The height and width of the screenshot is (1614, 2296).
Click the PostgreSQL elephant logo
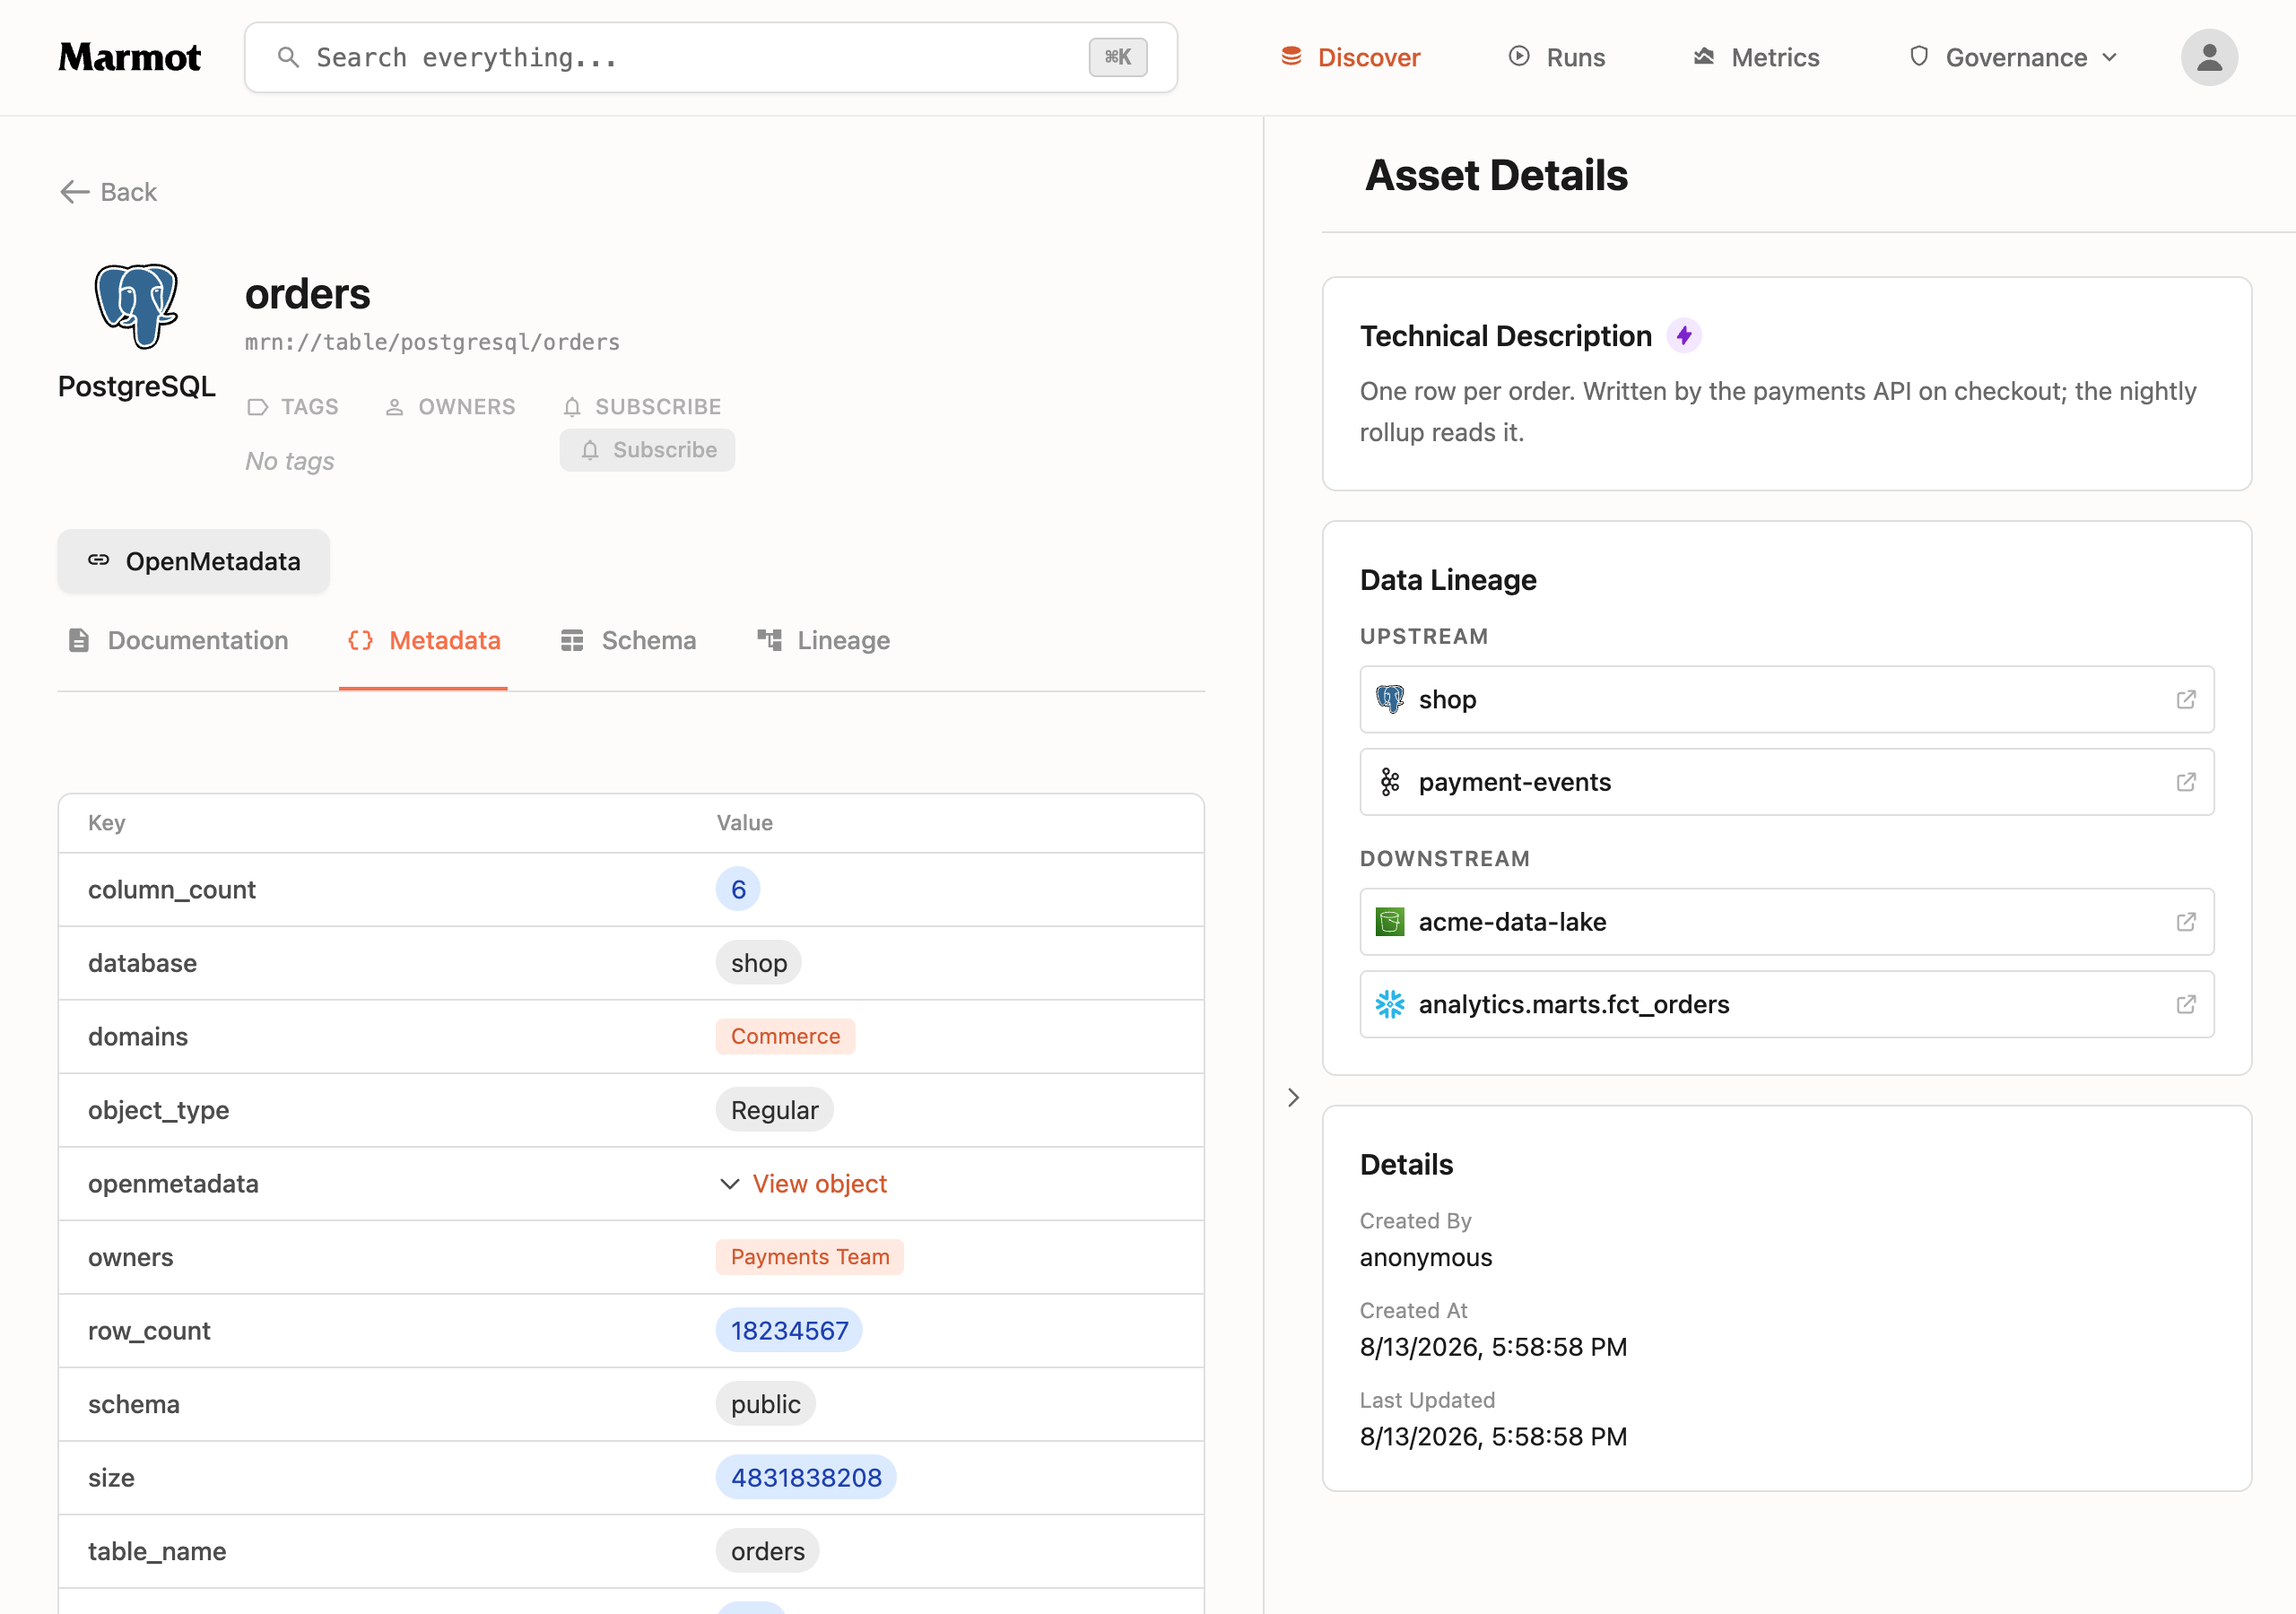pyautogui.click(x=137, y=306)
